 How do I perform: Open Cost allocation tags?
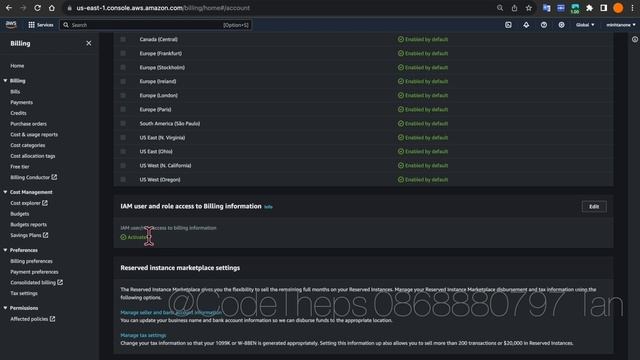[x=33, y=156]
